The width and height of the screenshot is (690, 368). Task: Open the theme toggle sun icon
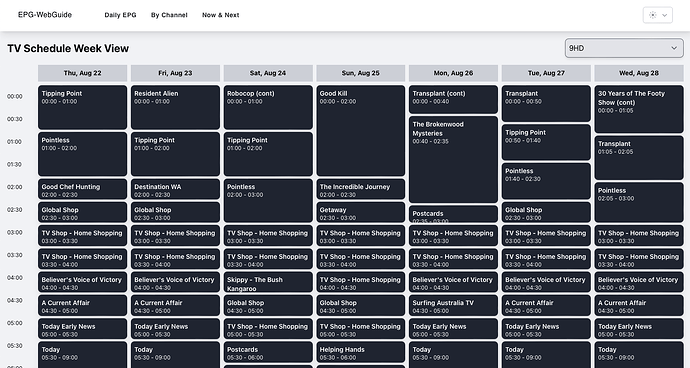653,15
